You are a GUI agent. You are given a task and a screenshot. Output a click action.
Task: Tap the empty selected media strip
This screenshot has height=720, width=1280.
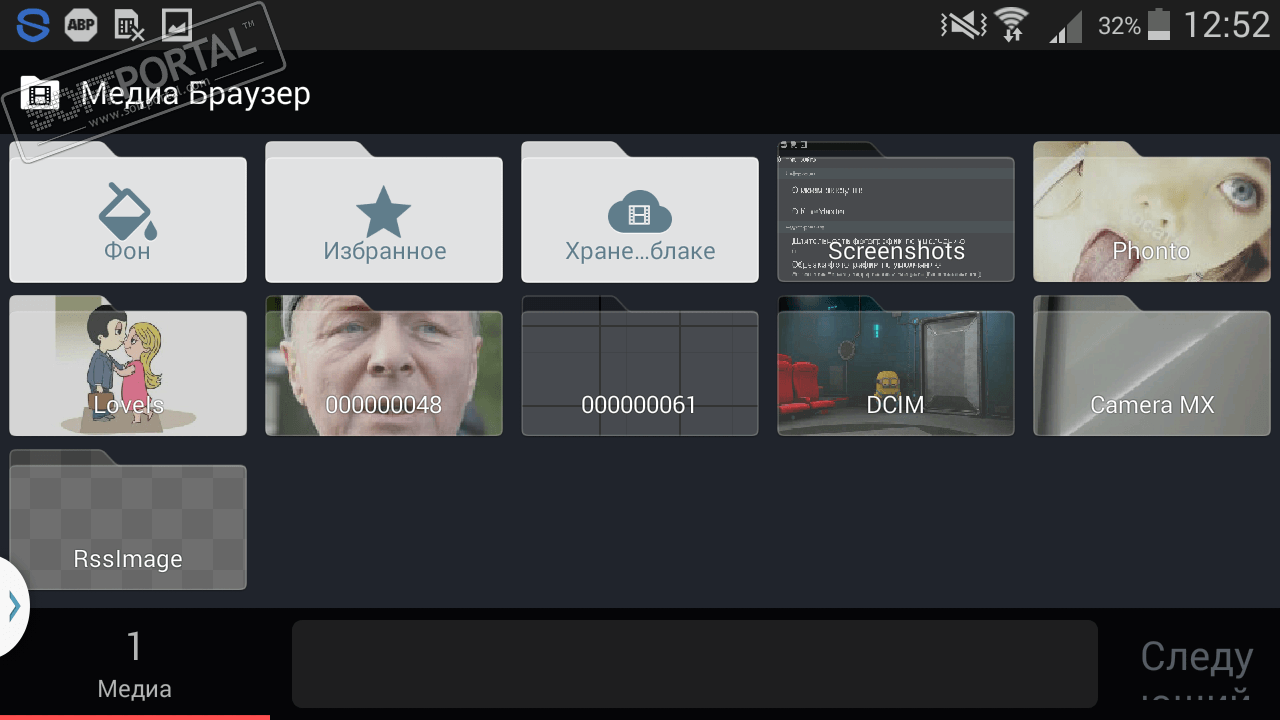point(695,664)
